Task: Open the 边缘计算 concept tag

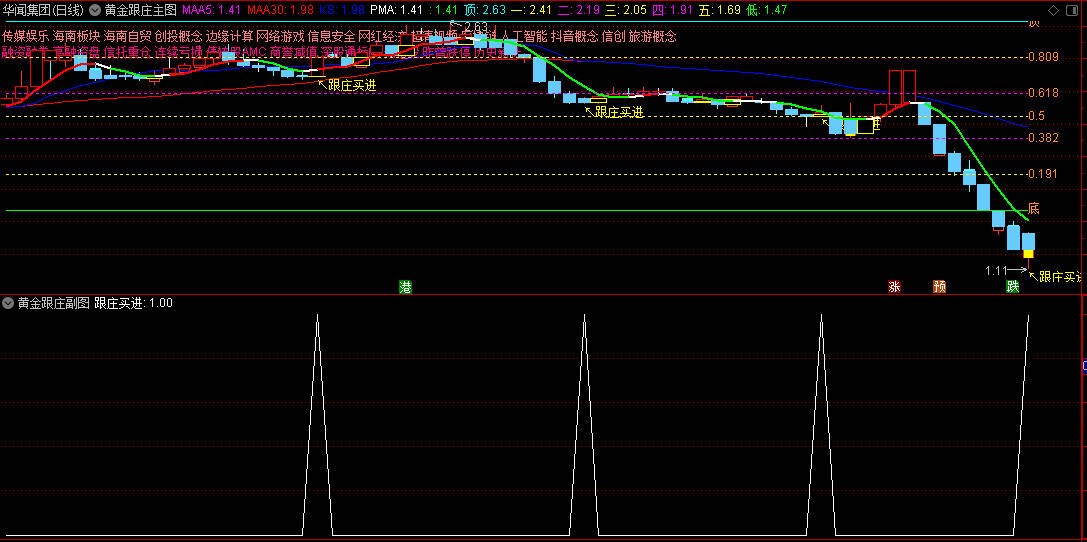Action: [x=229, y=37]
